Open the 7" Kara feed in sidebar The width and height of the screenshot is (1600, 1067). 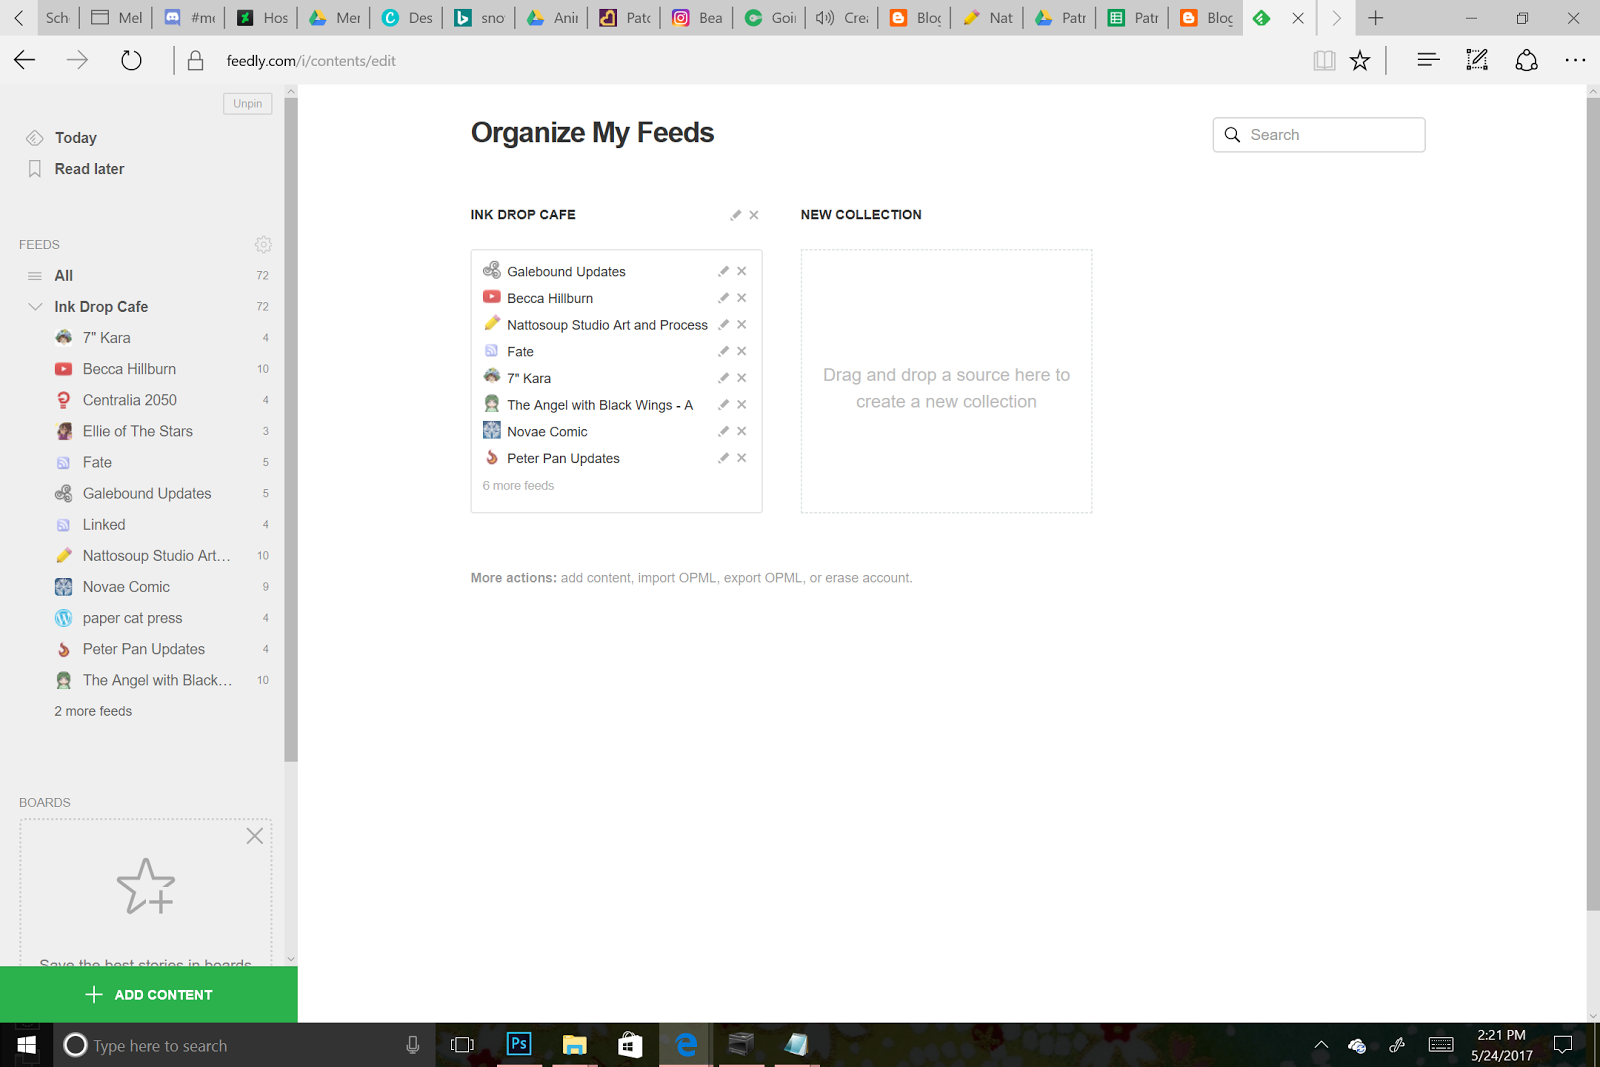point(107,338)
